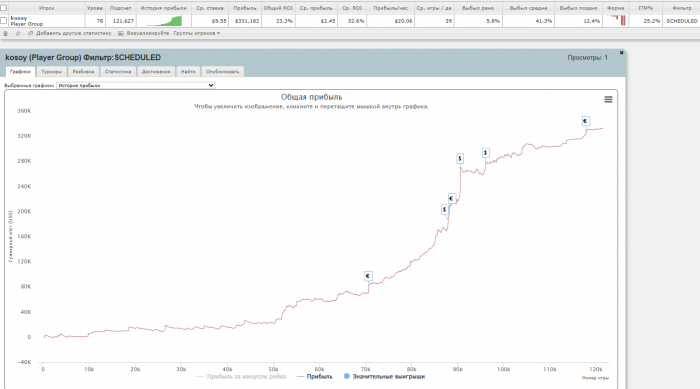700x389 pixels.
Task: Sort by the ITM% column header
Action: click(646, 8)
